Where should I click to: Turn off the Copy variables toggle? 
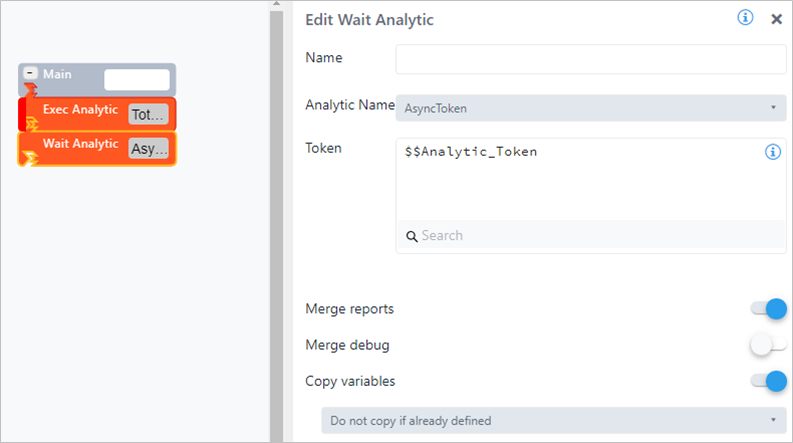coord(769,381)
